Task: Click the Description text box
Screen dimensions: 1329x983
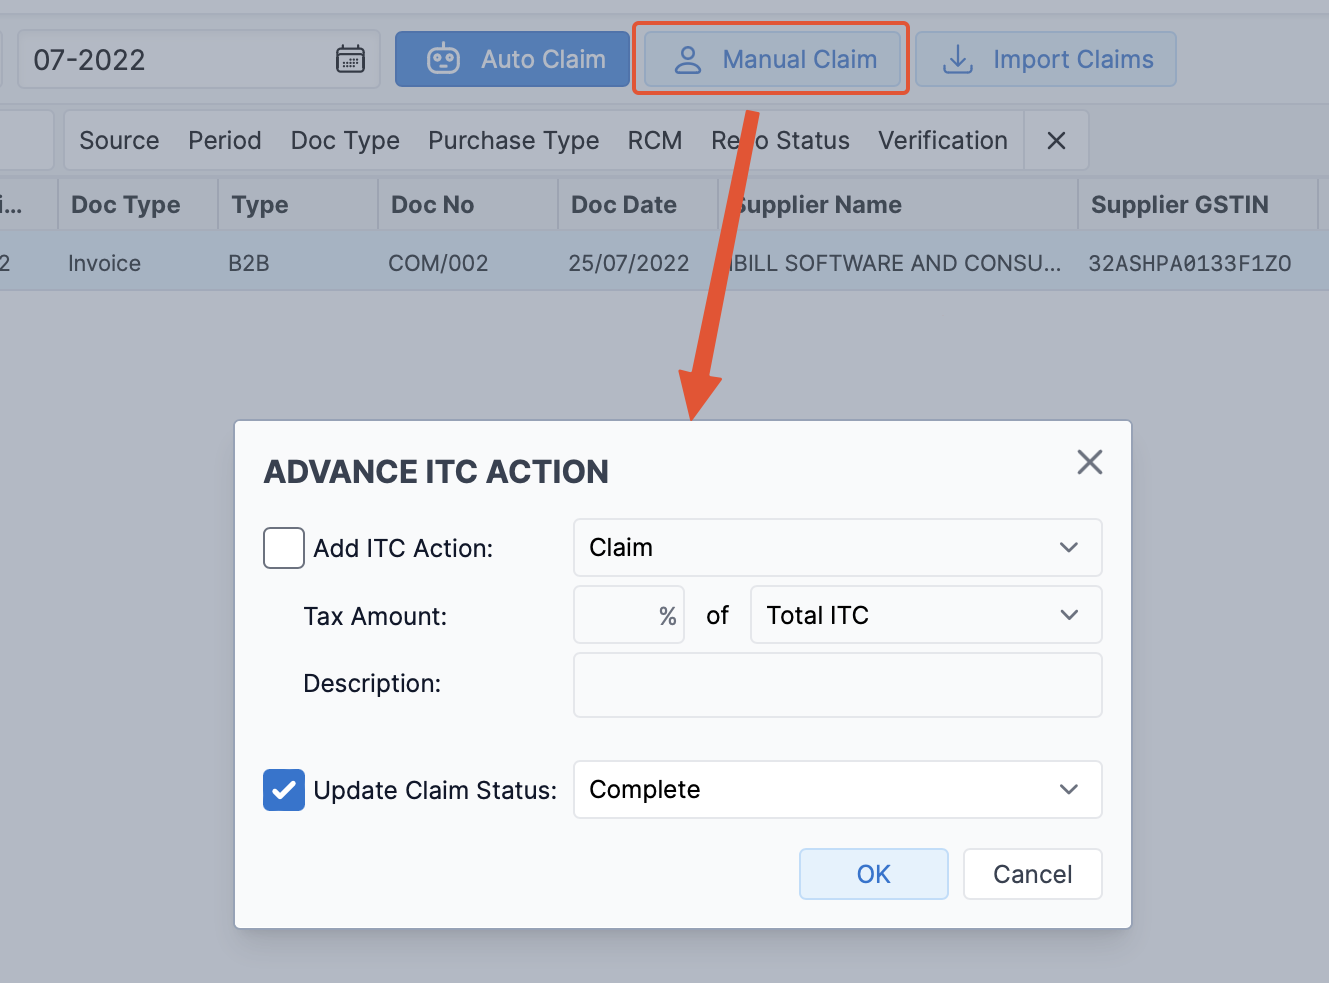Action: pyautogui.click(x=837, y=685)
